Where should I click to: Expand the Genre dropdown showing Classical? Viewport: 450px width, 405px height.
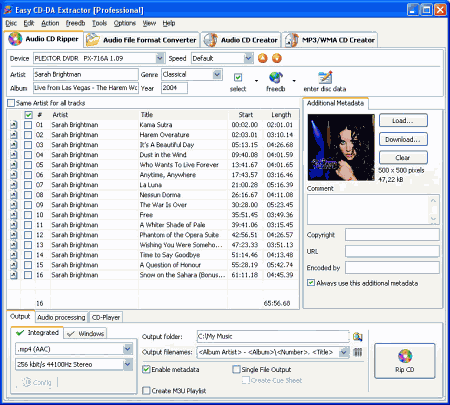pyautogui.click(x=217, y=74)
